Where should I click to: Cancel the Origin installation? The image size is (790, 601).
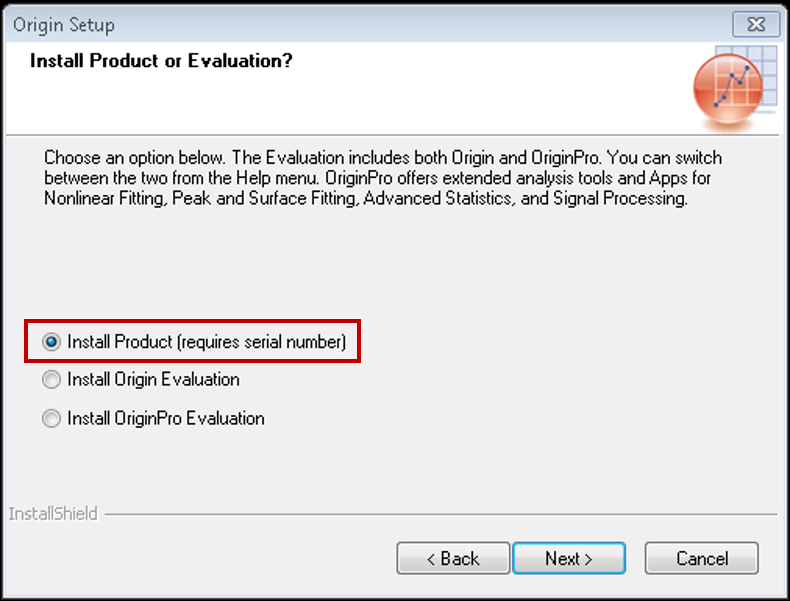(x=701, y=558)
